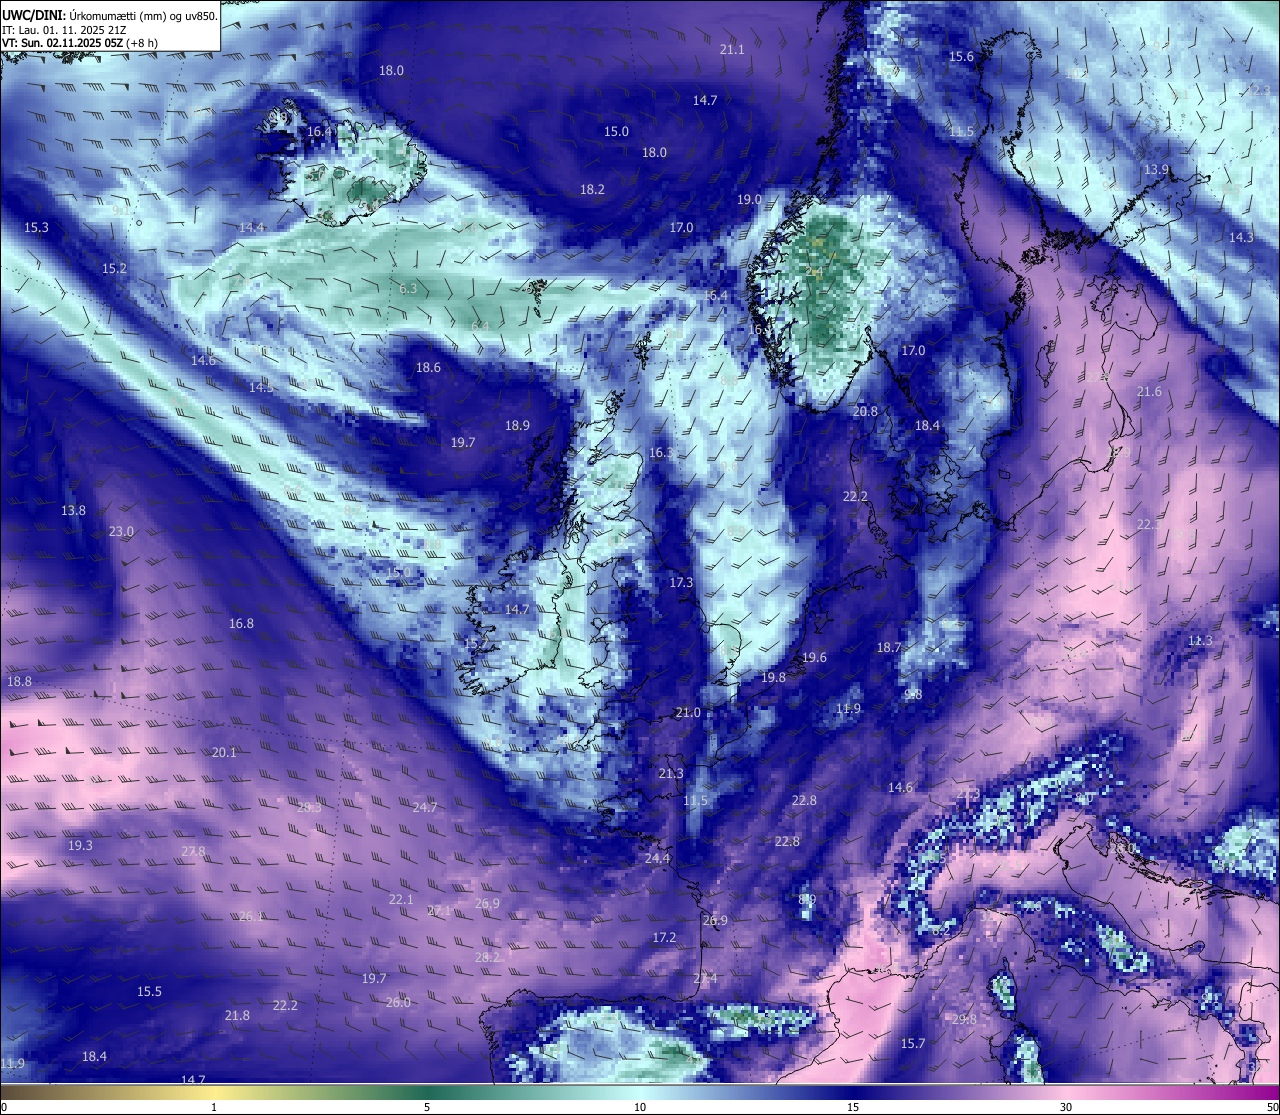
Task: Click the 1 tick on color scale
Action: 214,1107
